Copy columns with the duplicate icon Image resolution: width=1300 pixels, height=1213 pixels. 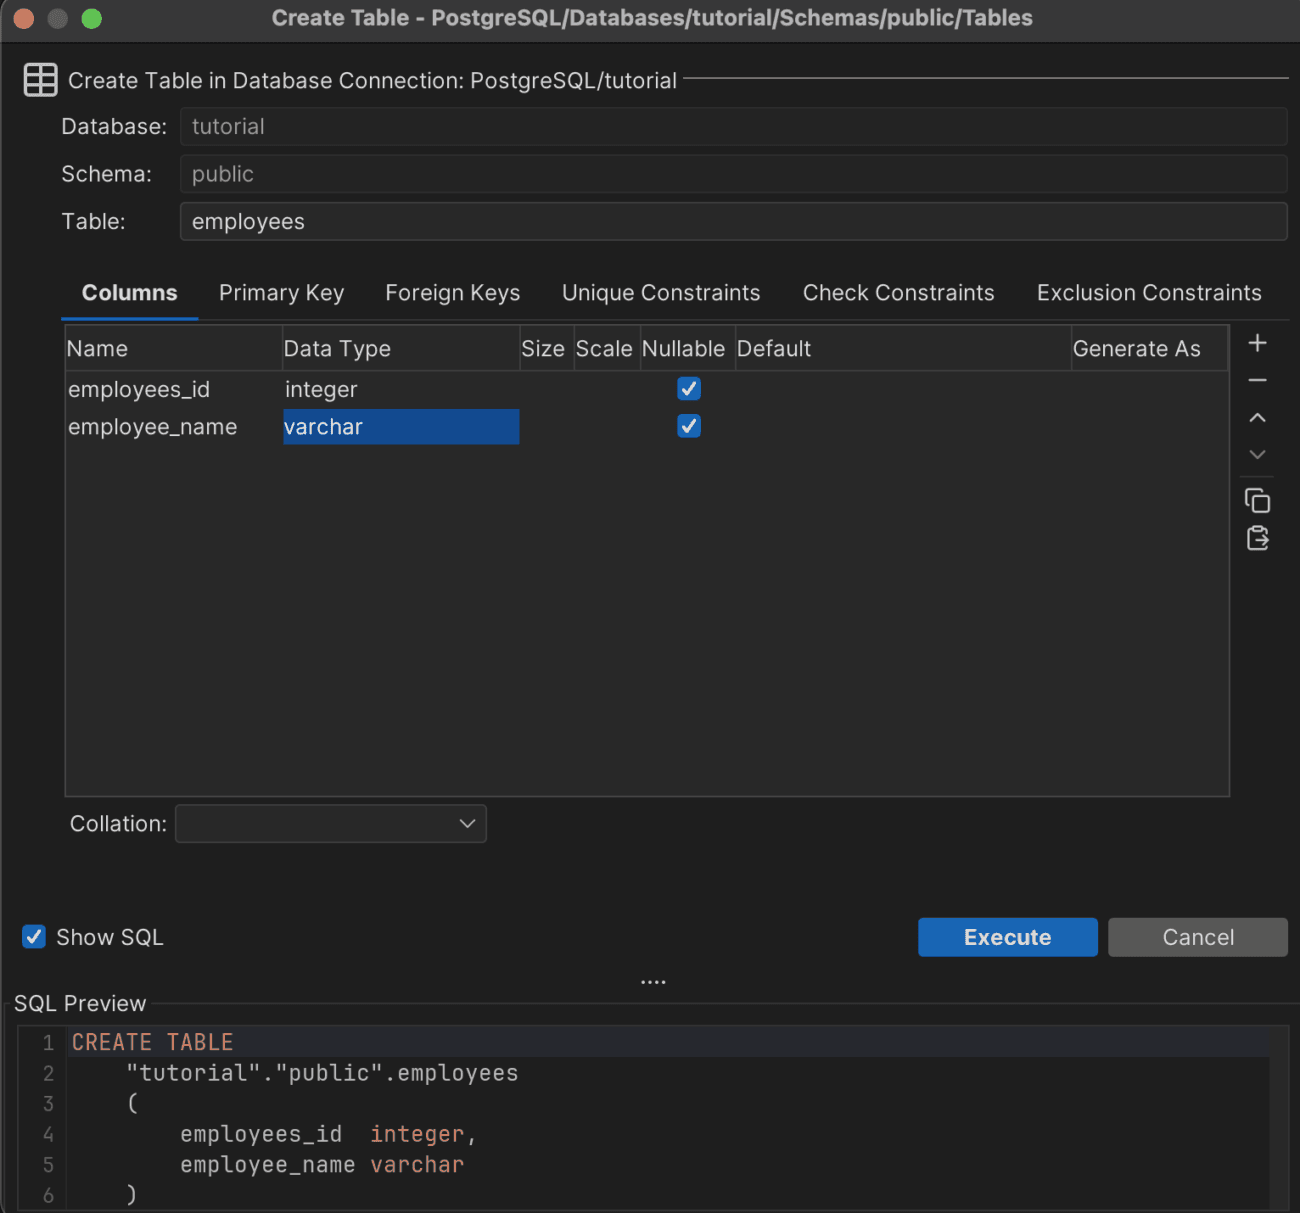pos(1257,500)
